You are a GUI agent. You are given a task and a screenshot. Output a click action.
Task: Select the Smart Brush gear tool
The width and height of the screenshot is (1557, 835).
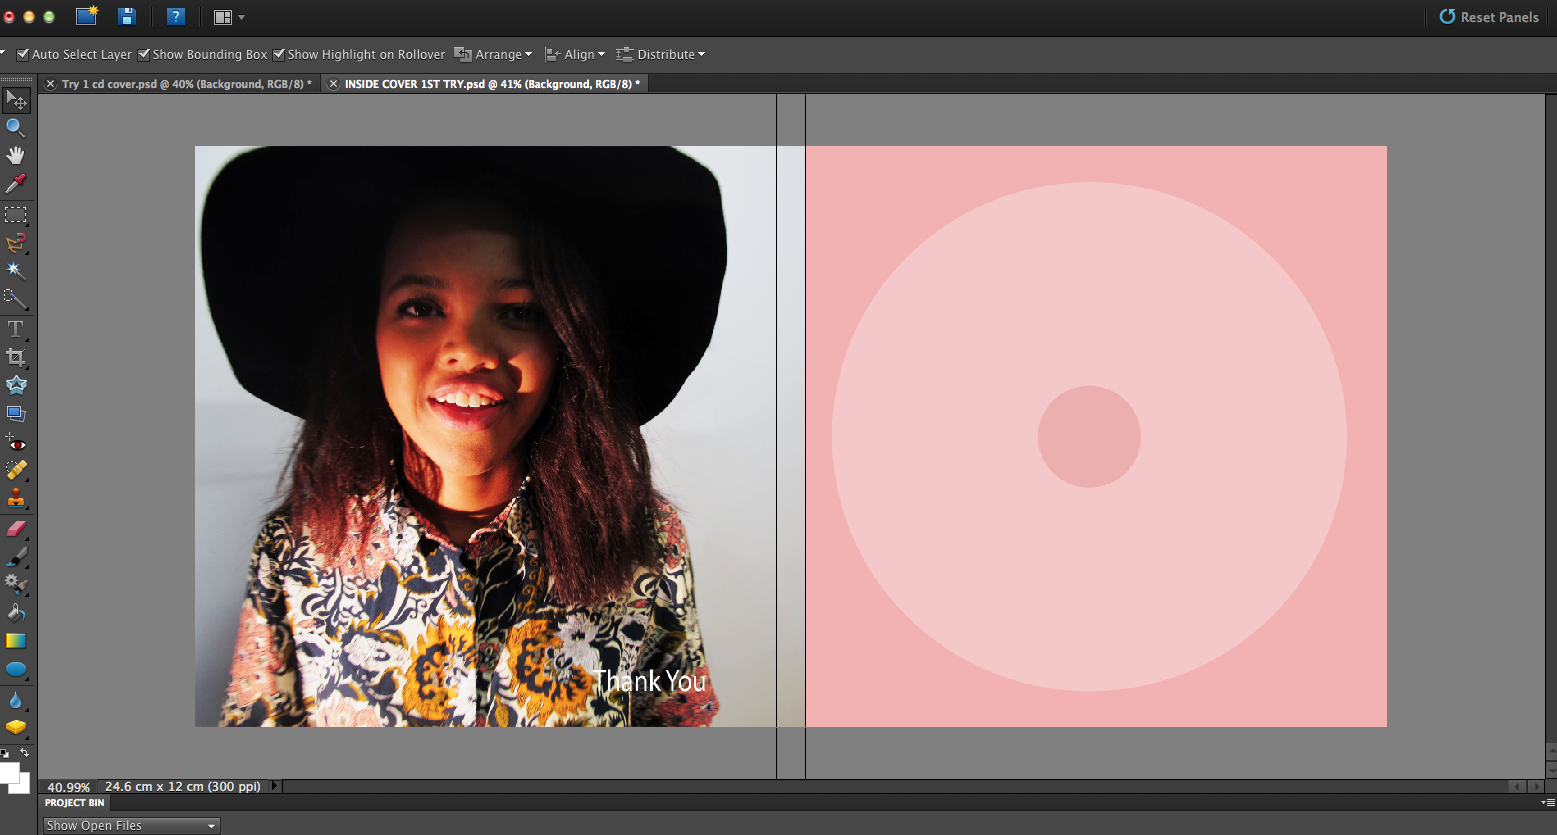pos(16,584)
